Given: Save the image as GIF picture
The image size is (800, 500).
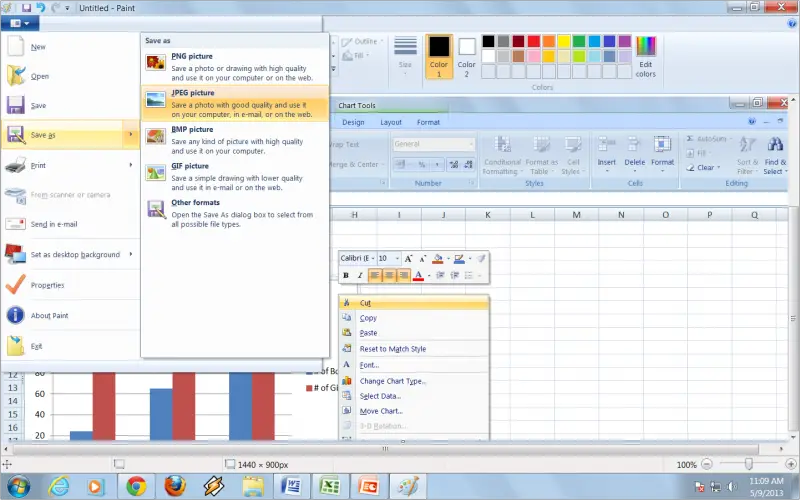Looking at the screenshot, I should pos(235,177).
